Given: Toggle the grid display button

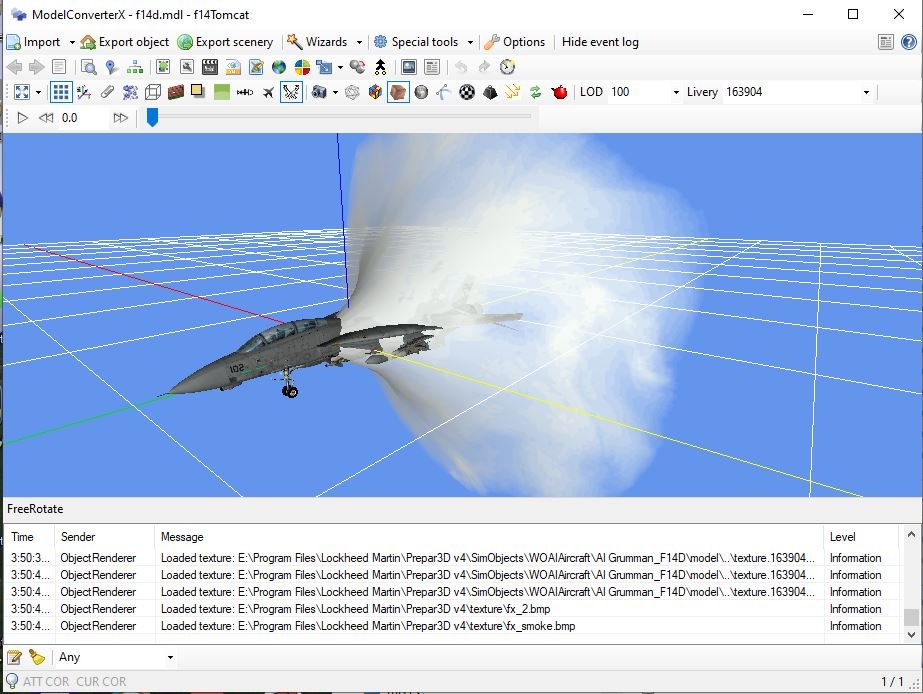Looking at the screenshot, I should [61, 92].
